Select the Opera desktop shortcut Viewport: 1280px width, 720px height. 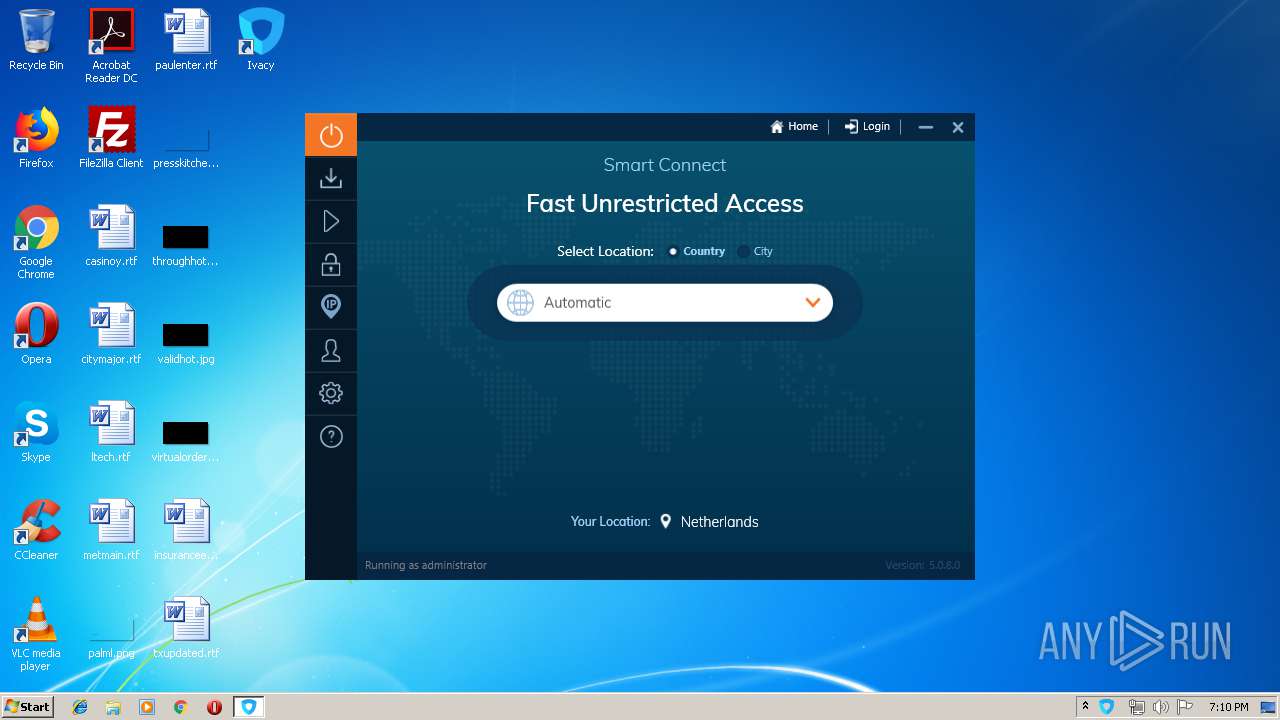36,334
